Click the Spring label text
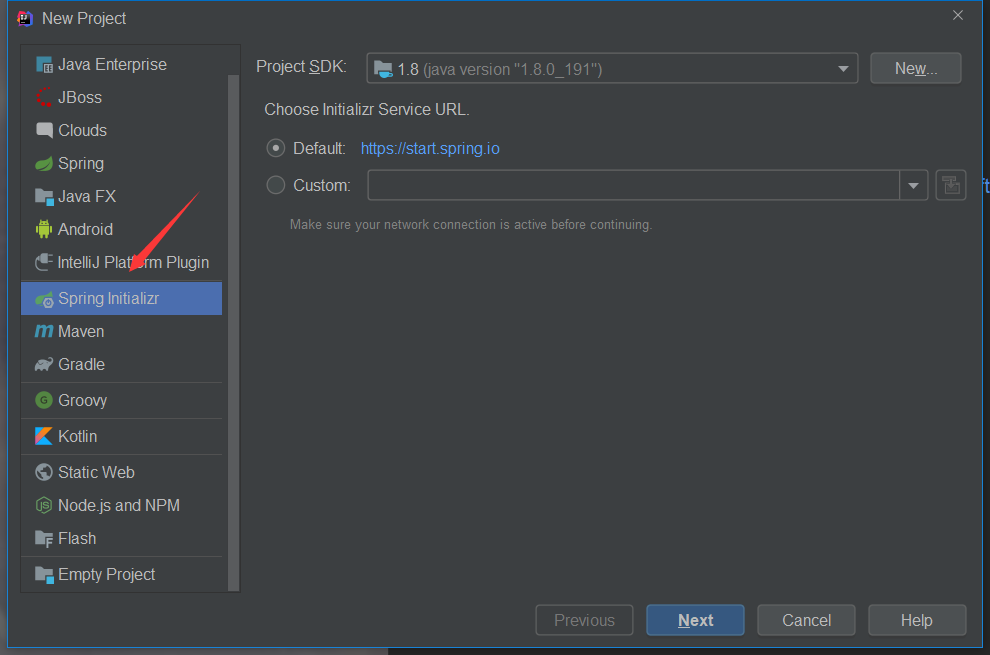Image resolution: width=990 pixels, height=655 pixels. point(81,164)
